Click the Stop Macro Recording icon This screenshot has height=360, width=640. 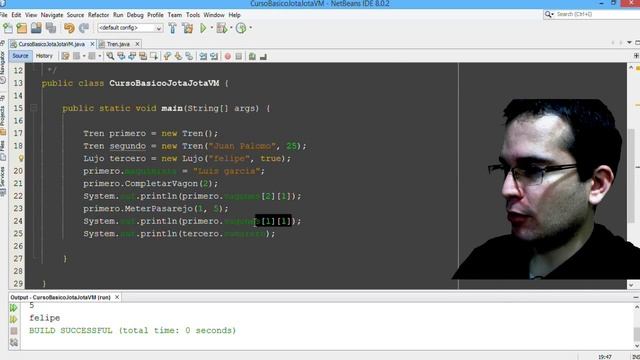(239, 56)
